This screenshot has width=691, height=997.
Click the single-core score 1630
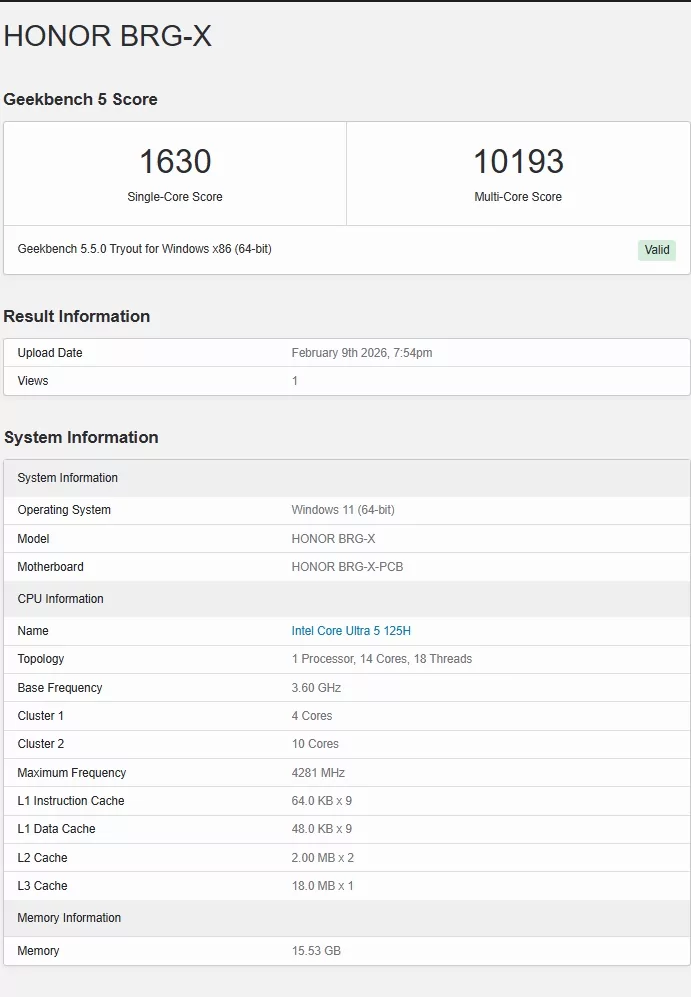(x=175, y=162)
